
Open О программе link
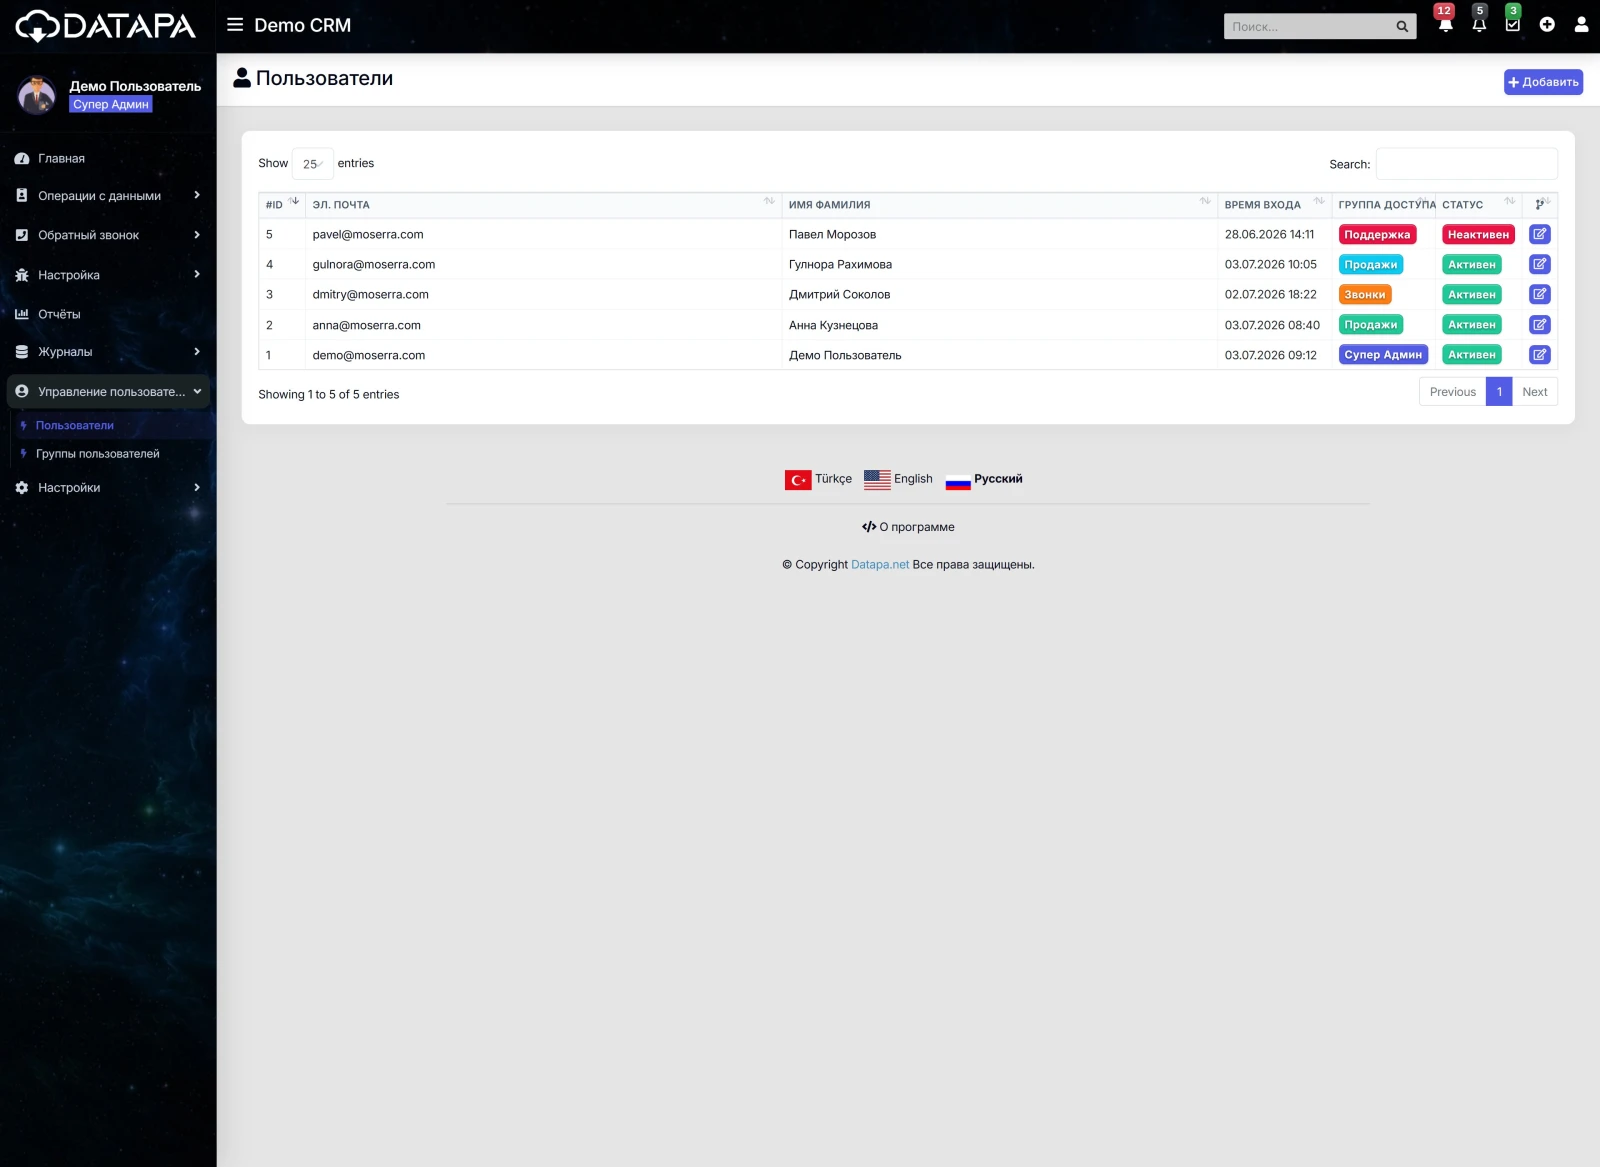(908, 527)
